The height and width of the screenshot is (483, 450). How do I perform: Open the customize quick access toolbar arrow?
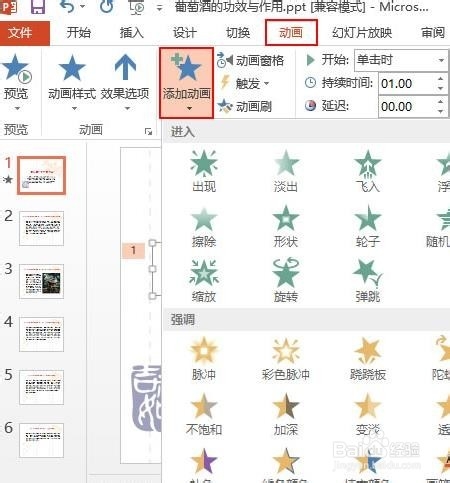tap(160, 8)
